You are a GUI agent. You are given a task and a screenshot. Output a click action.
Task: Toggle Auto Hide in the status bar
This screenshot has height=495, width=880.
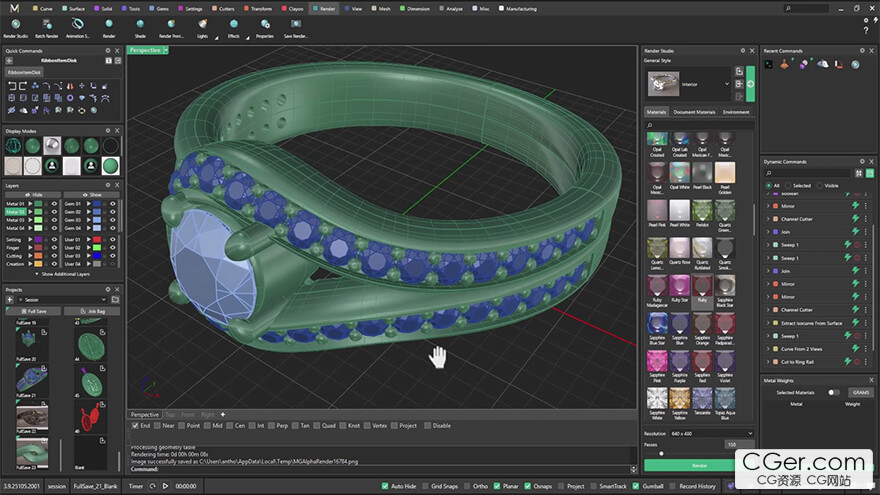tap(385, 486)
